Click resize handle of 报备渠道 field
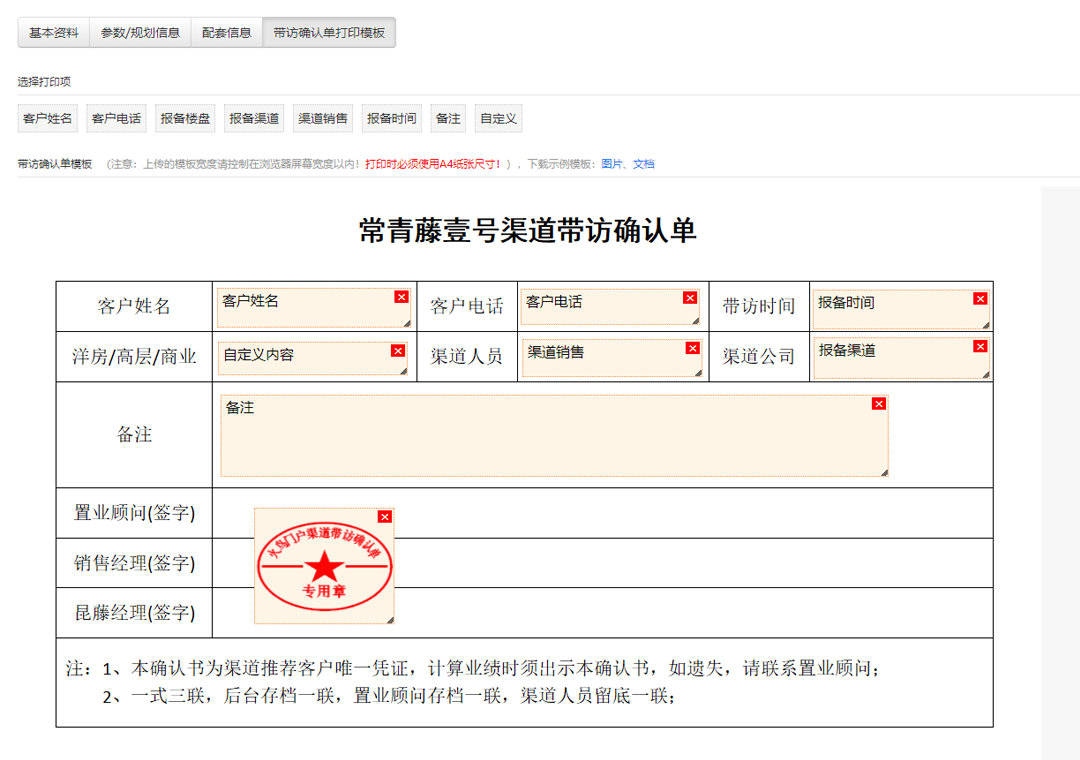Image resolution: width=1080 pixels, height=760 pixels. point(986,375)
